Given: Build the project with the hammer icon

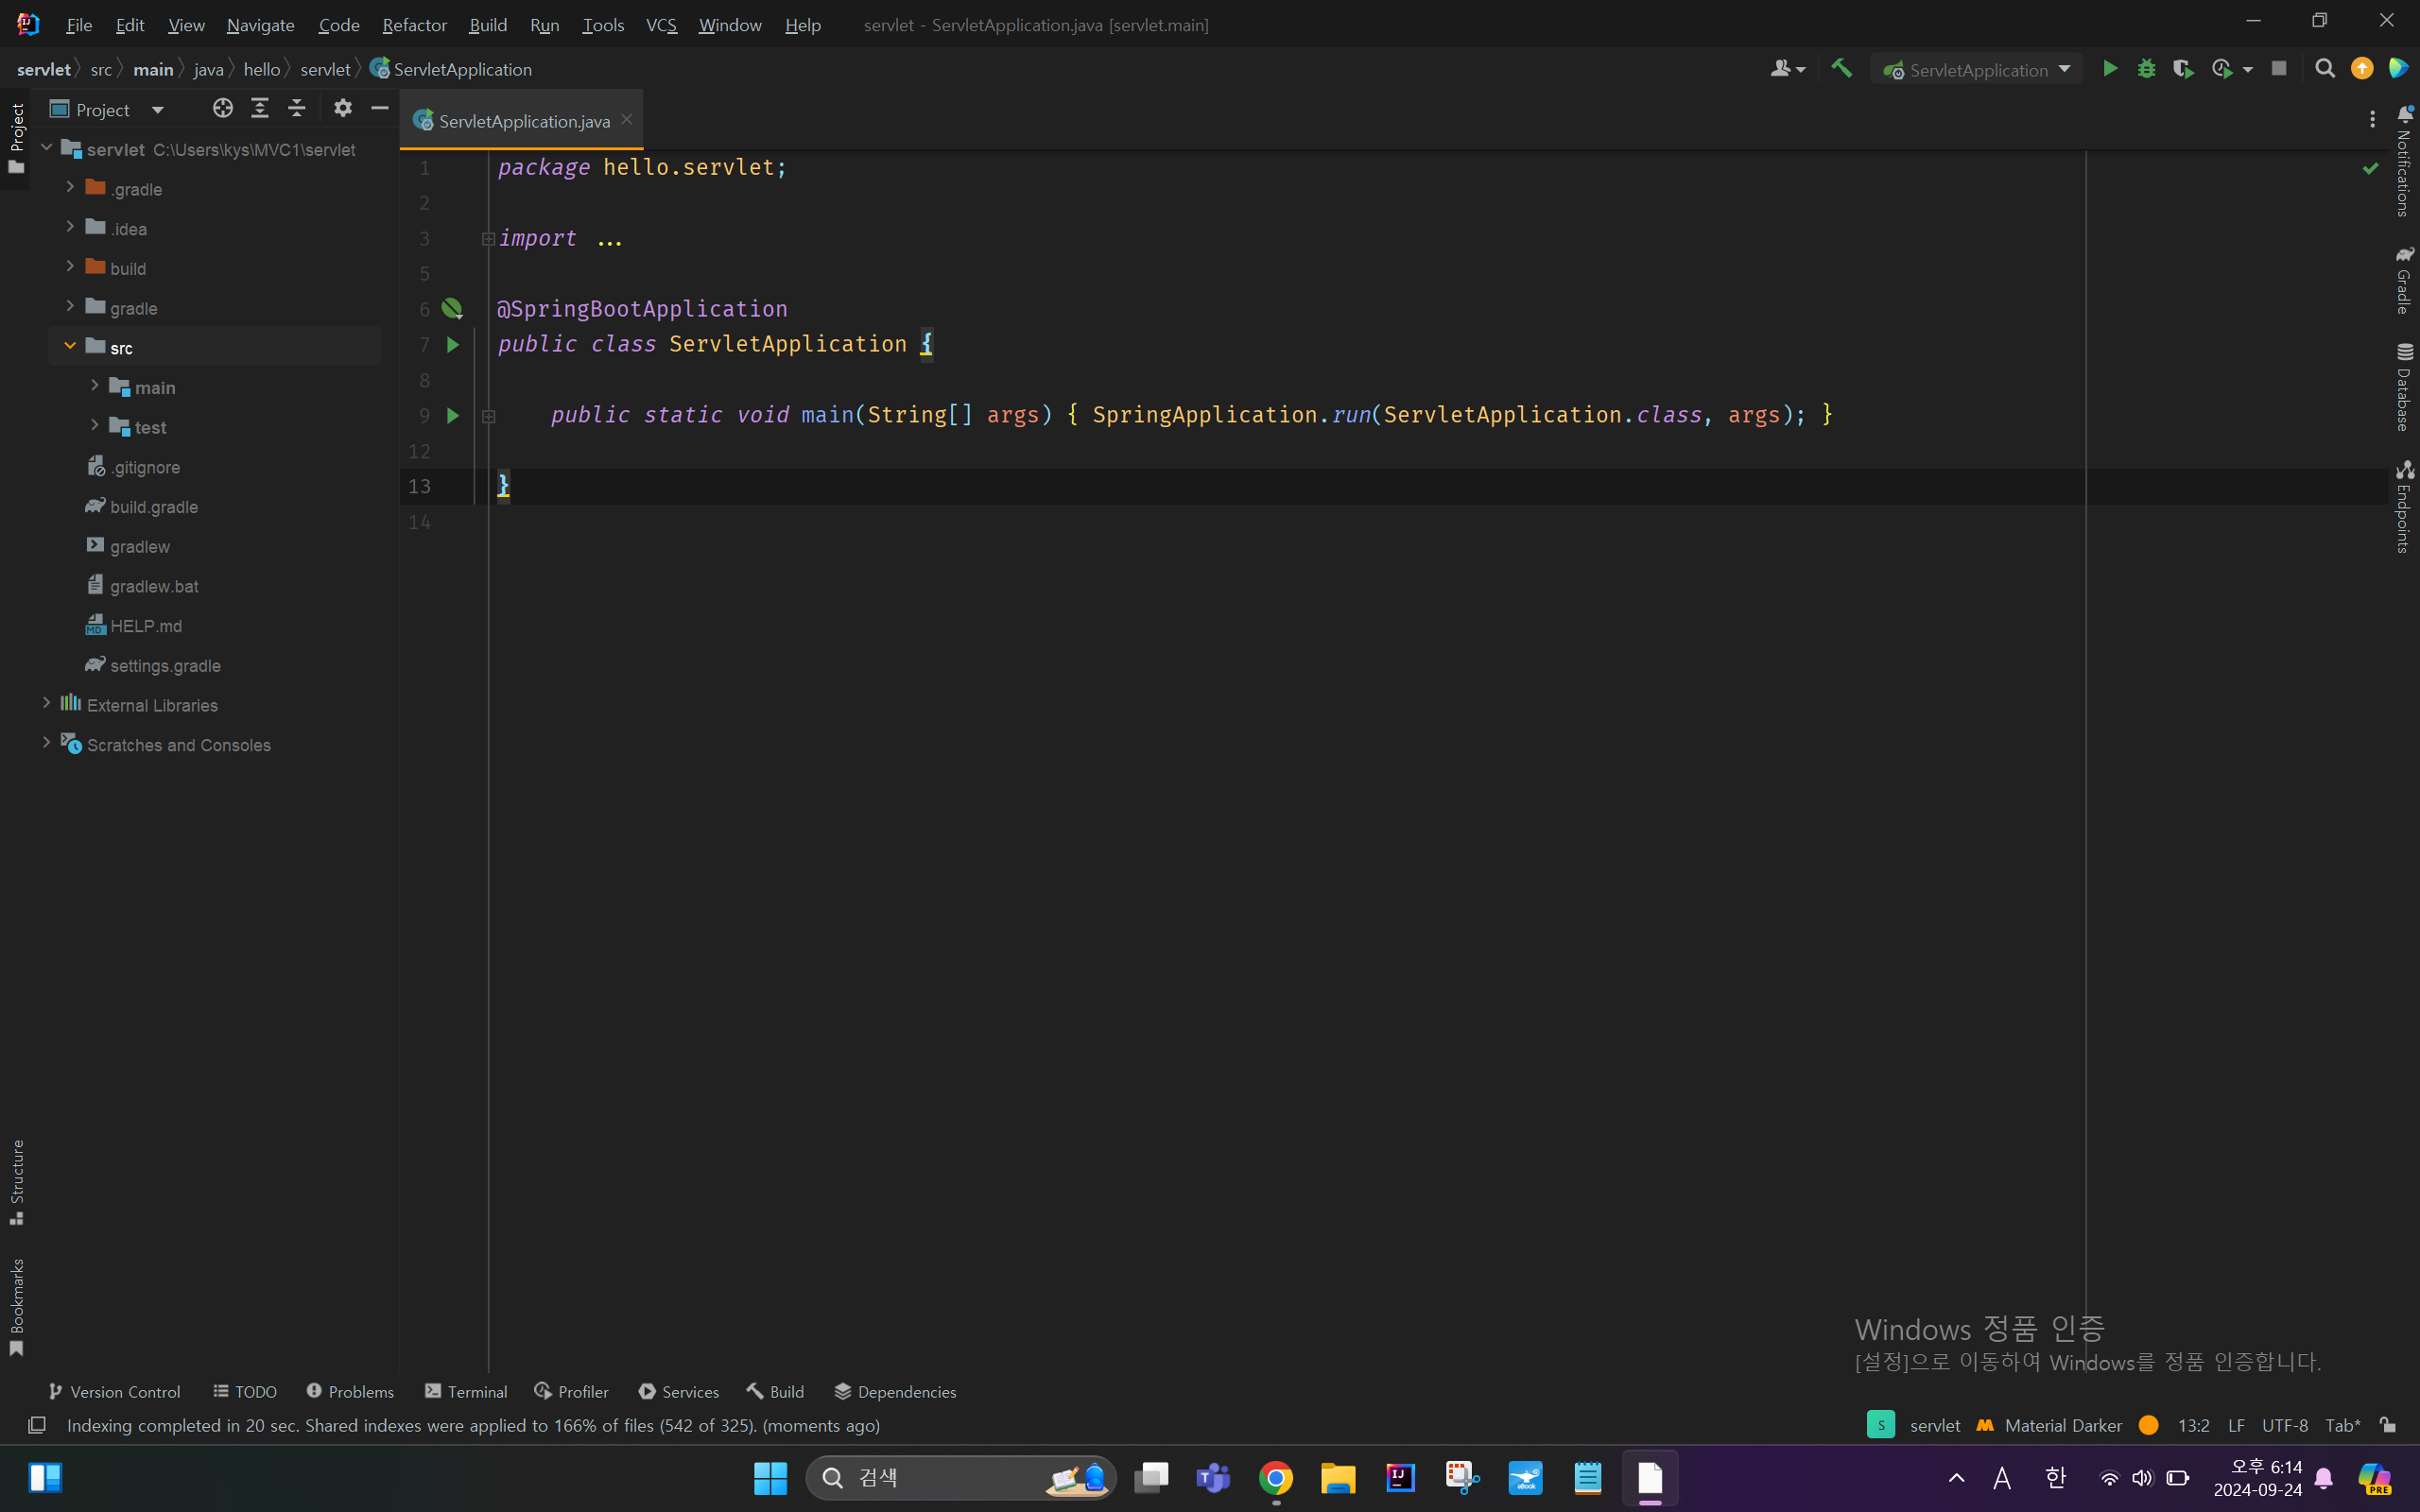Looking at the screenshot, I should pos(1841,69).
